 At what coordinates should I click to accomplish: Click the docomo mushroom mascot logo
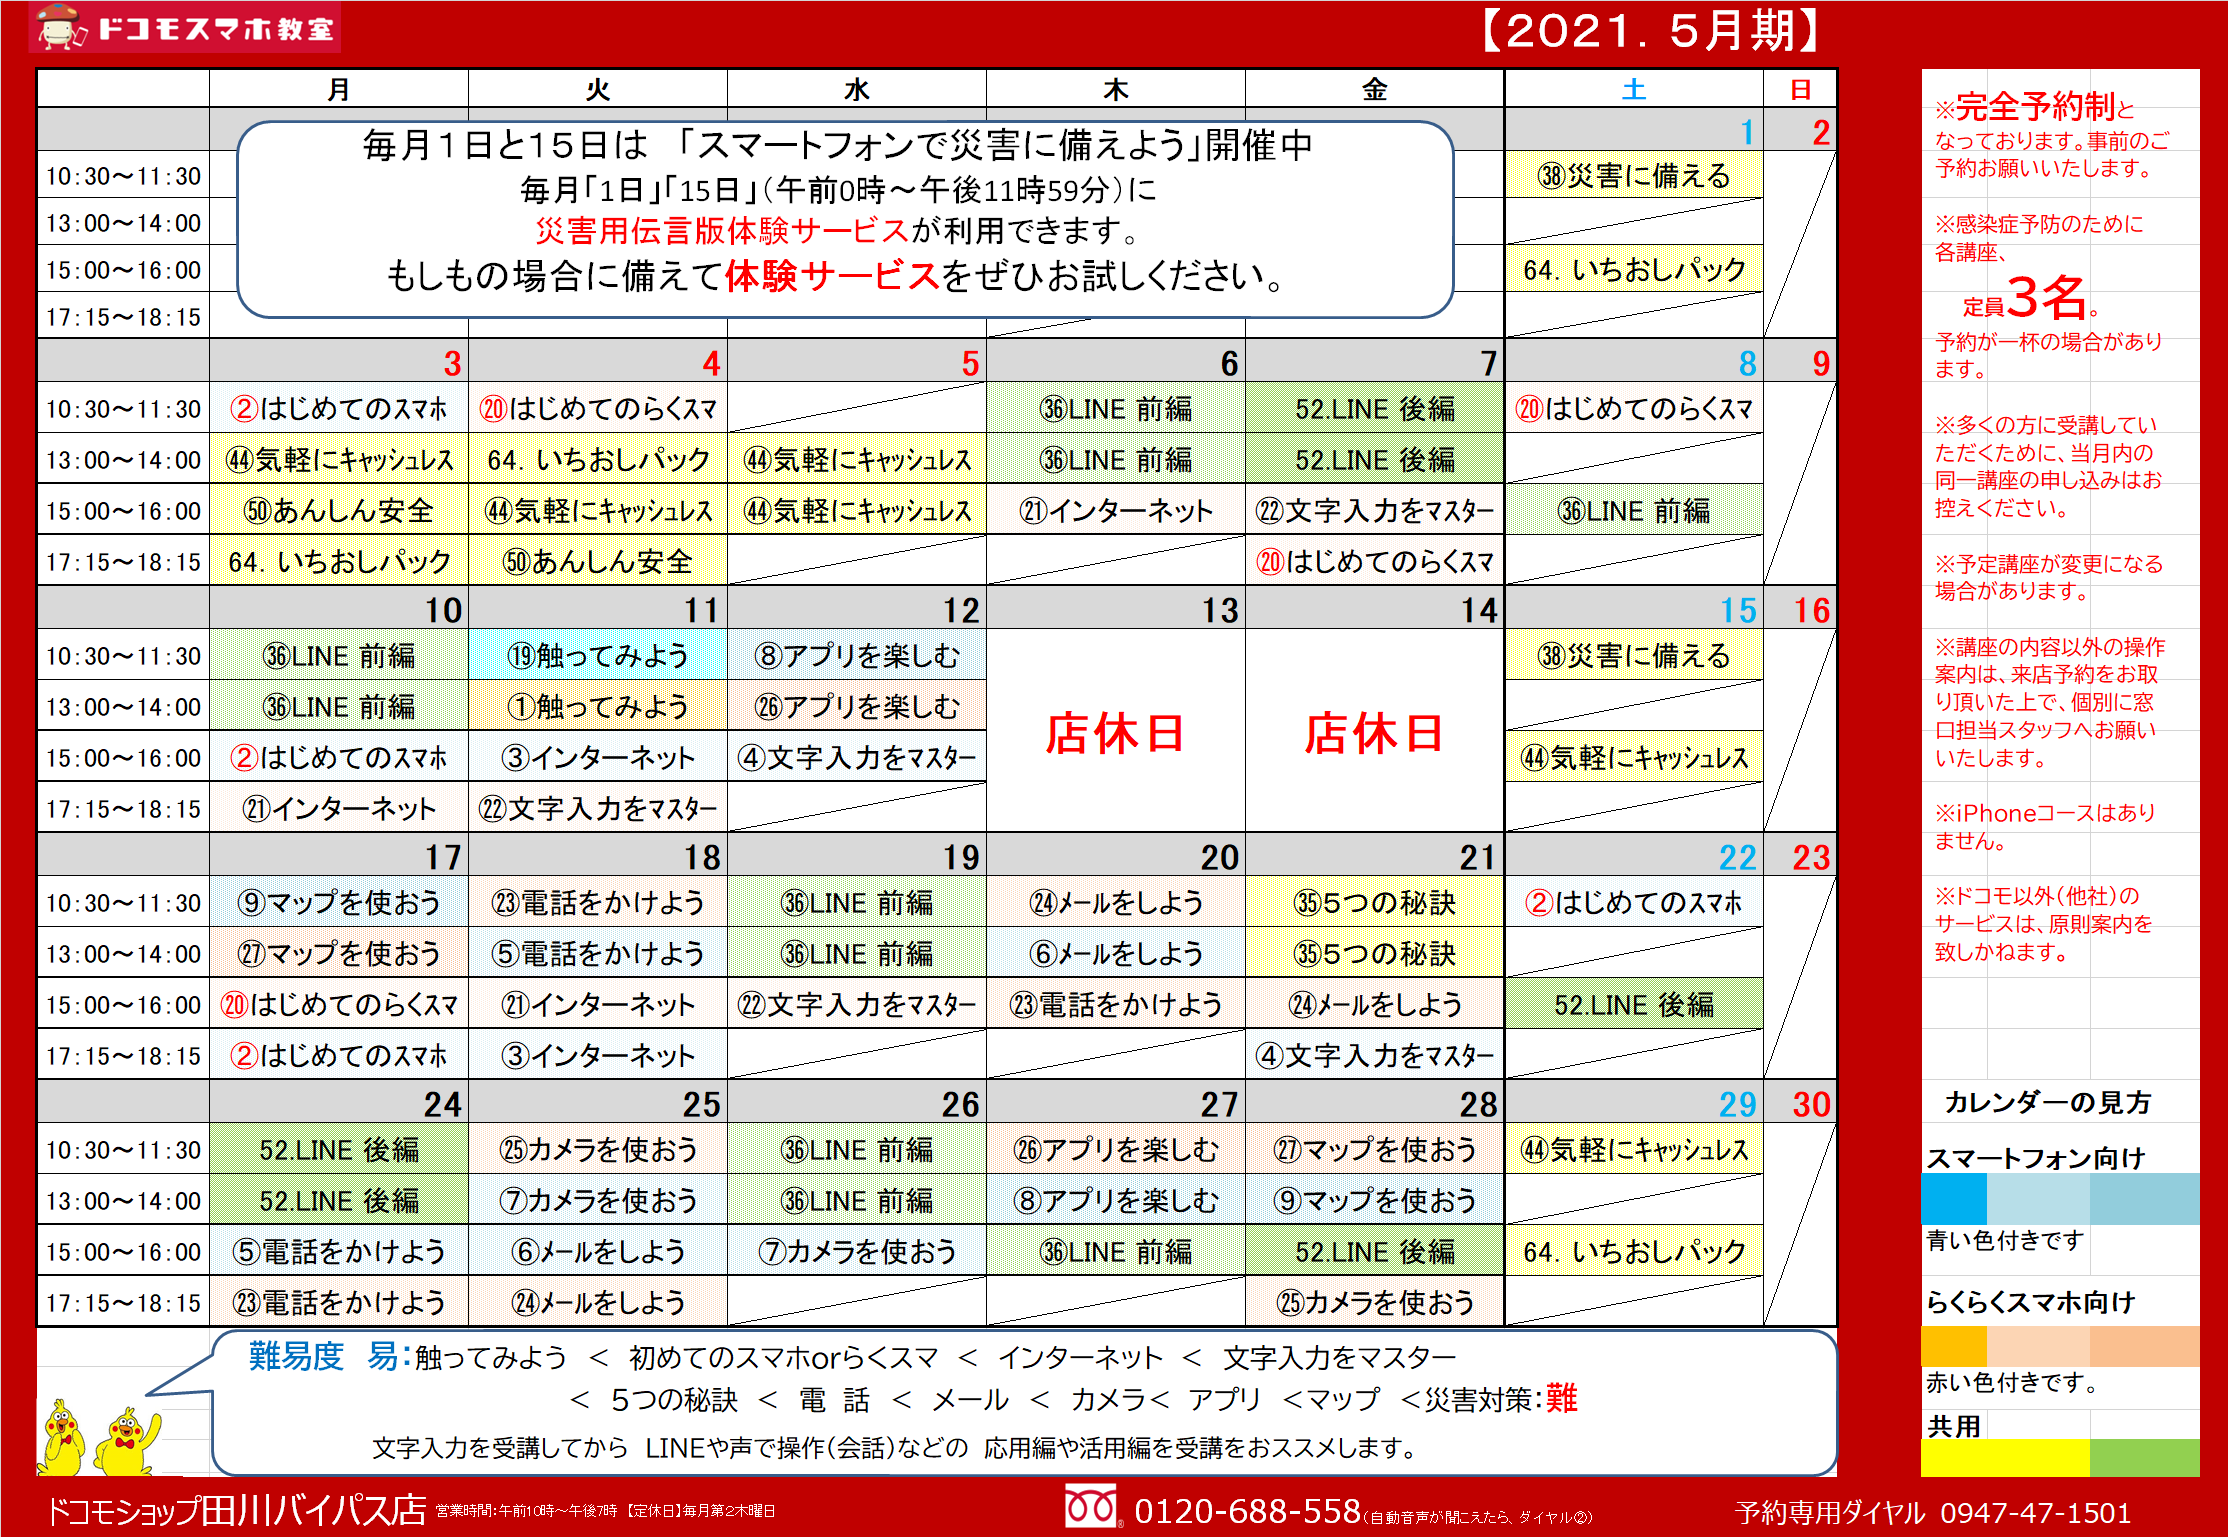59,26
